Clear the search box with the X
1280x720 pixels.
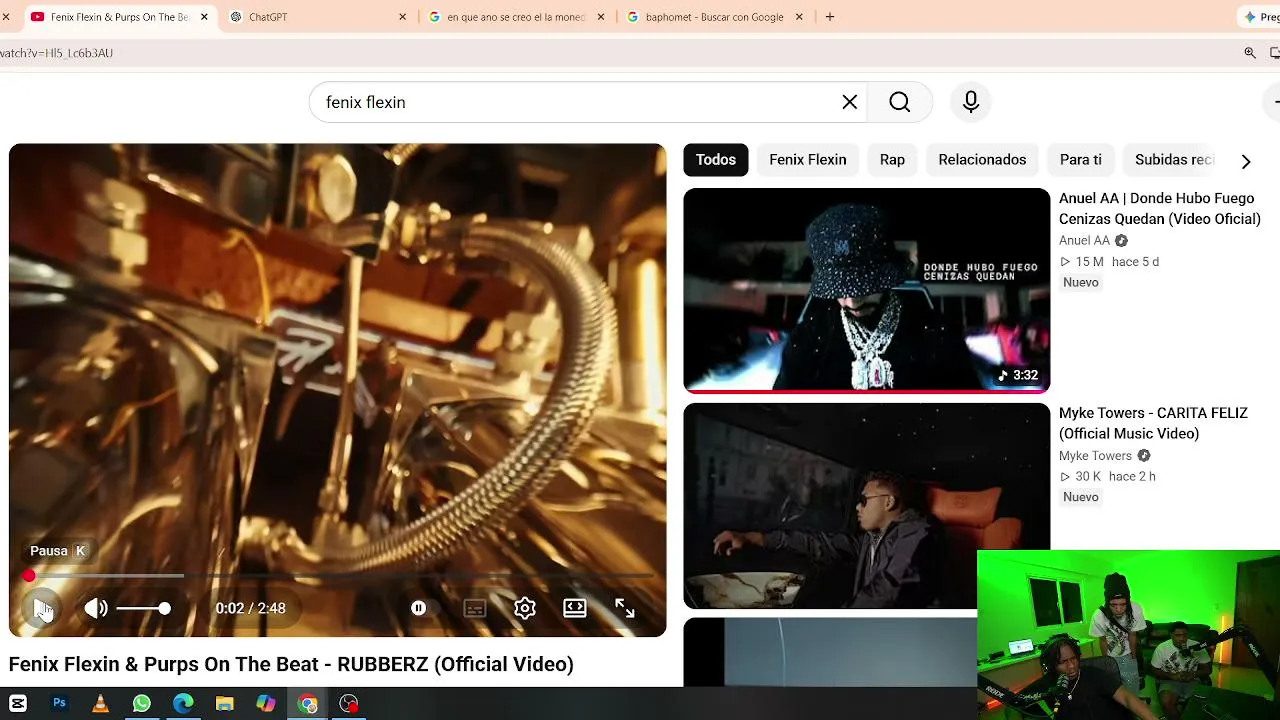850,102
